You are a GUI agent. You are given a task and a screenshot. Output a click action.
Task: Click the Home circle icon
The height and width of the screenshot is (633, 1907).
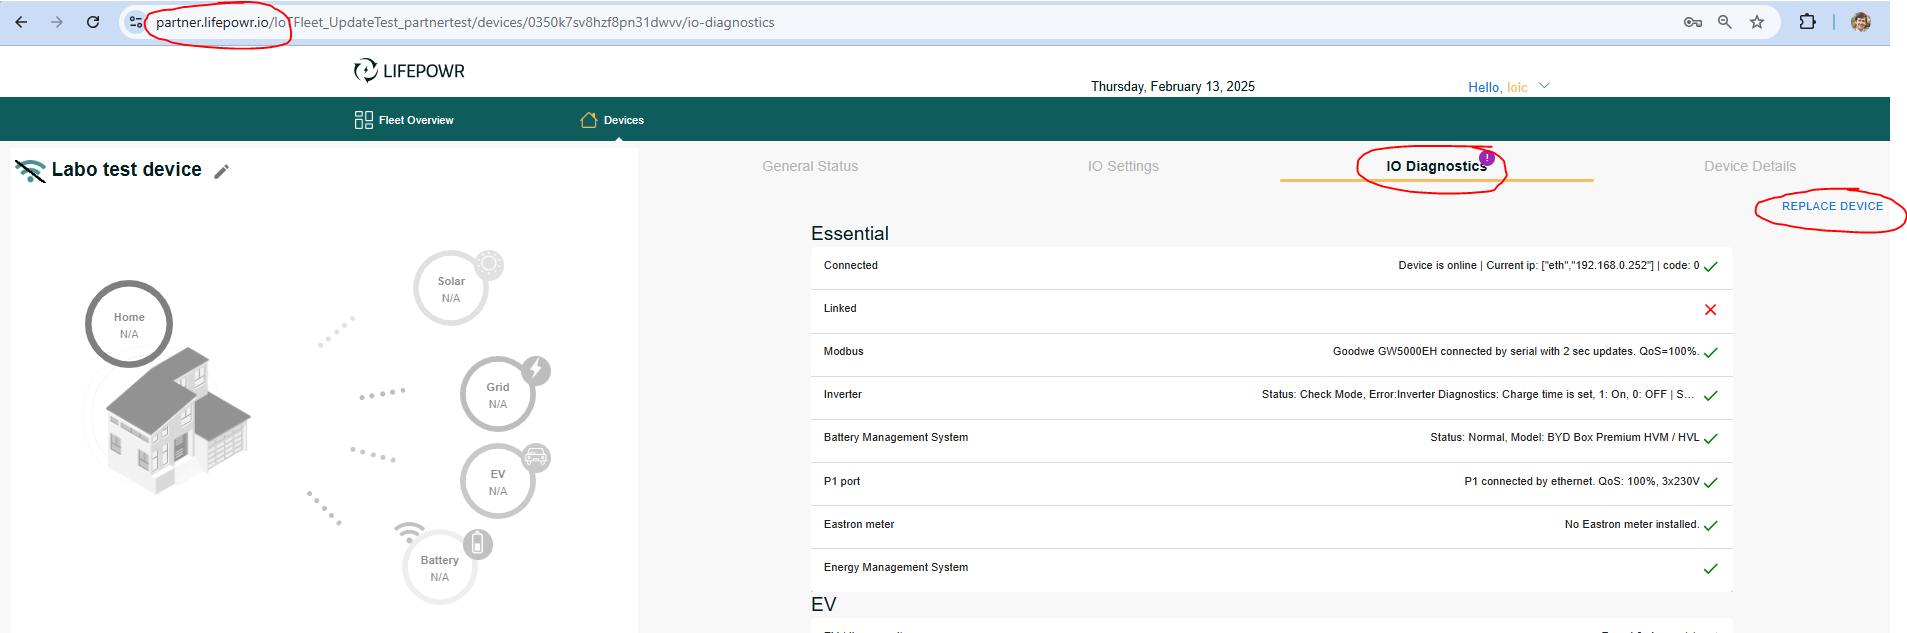pos(129,325)
